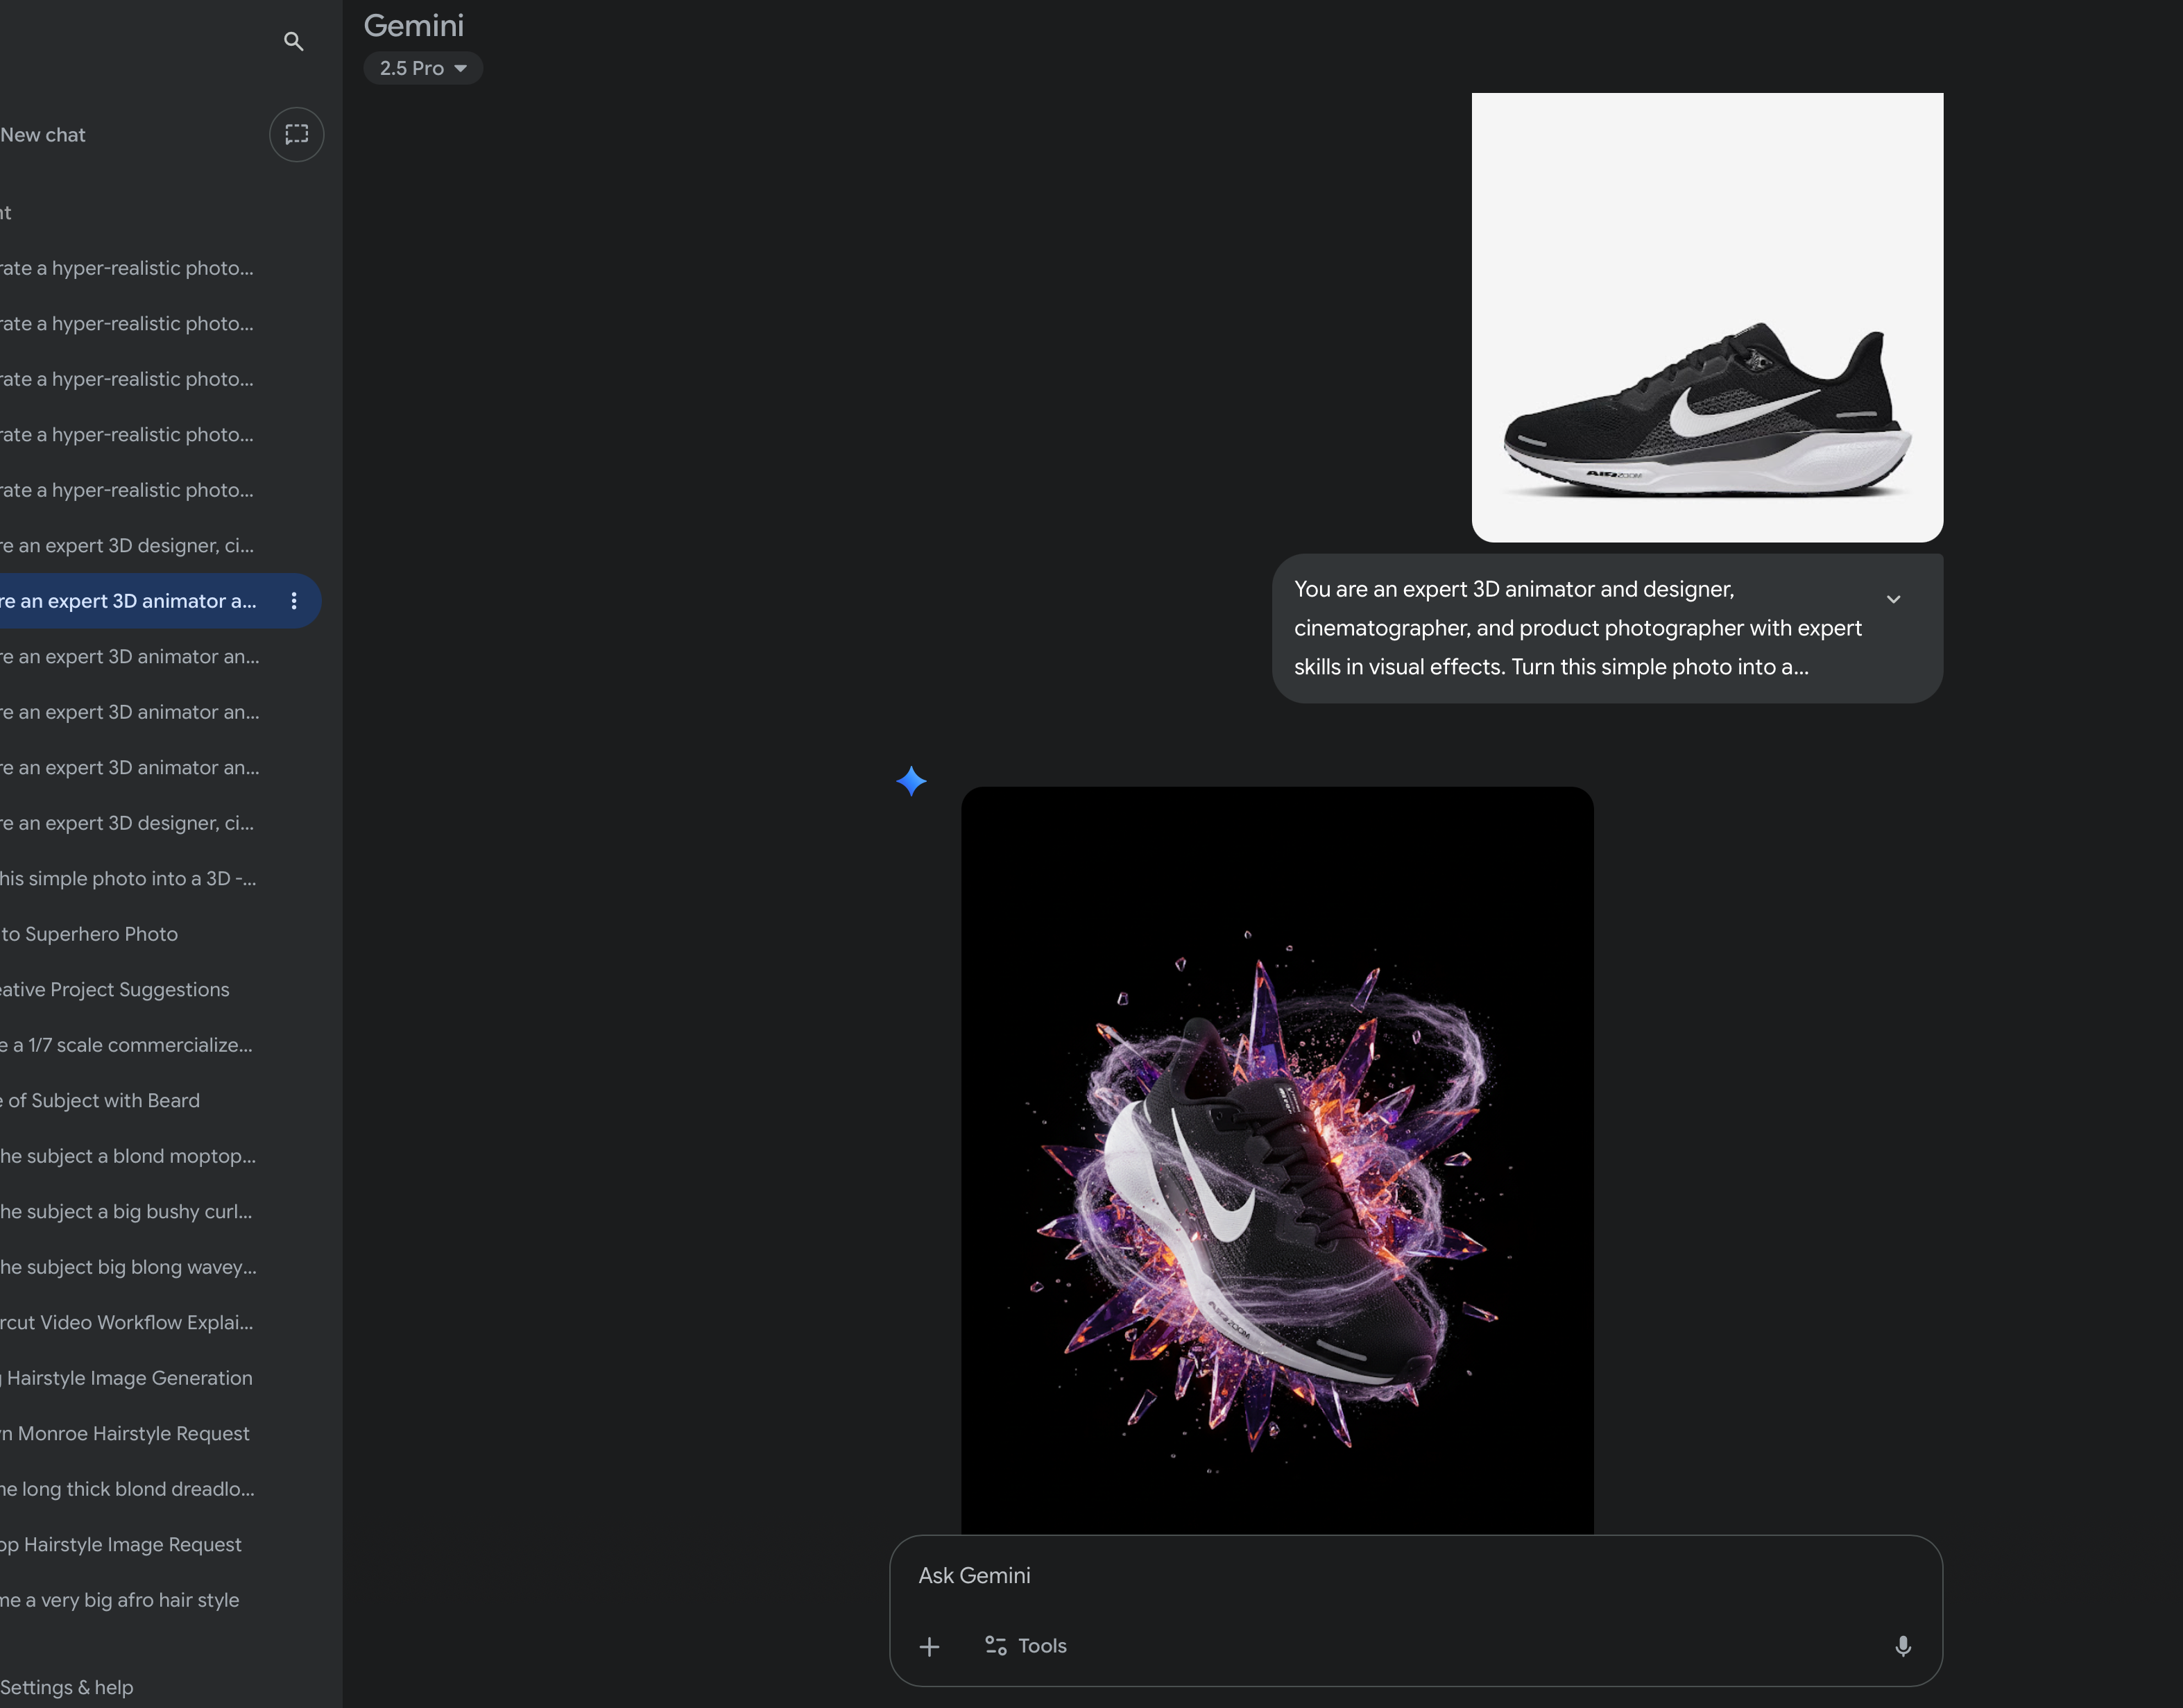Click the Ask Gemini input field
2183x1708 pixels.
pyautogui.click(x=1400, y=1576)
